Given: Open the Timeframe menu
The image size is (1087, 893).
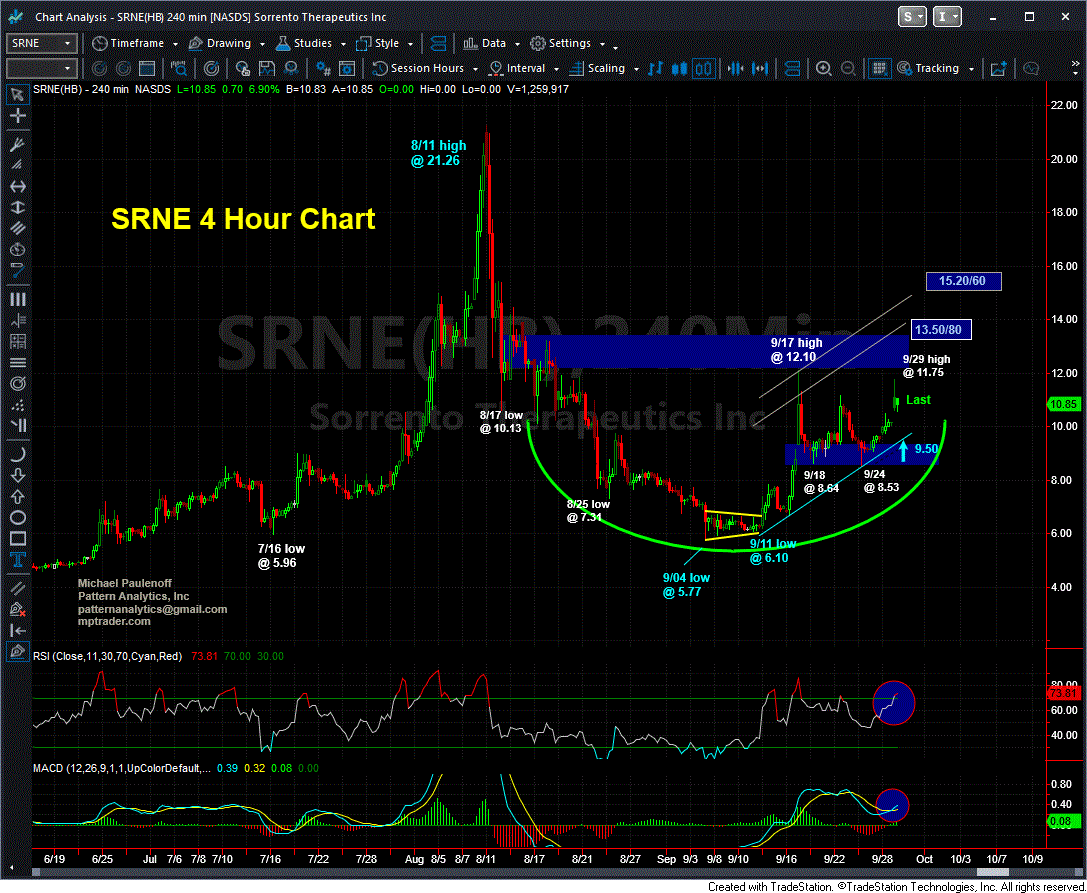Looking at the screenshot, I should 135,43.
